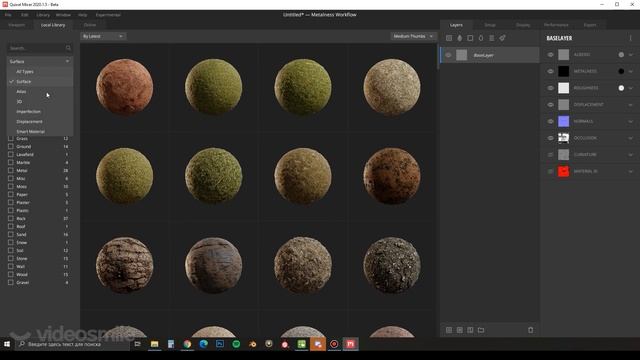Click the solid droplet layer icon
This screenshot has height=360, width=640.
click(460, 38)
